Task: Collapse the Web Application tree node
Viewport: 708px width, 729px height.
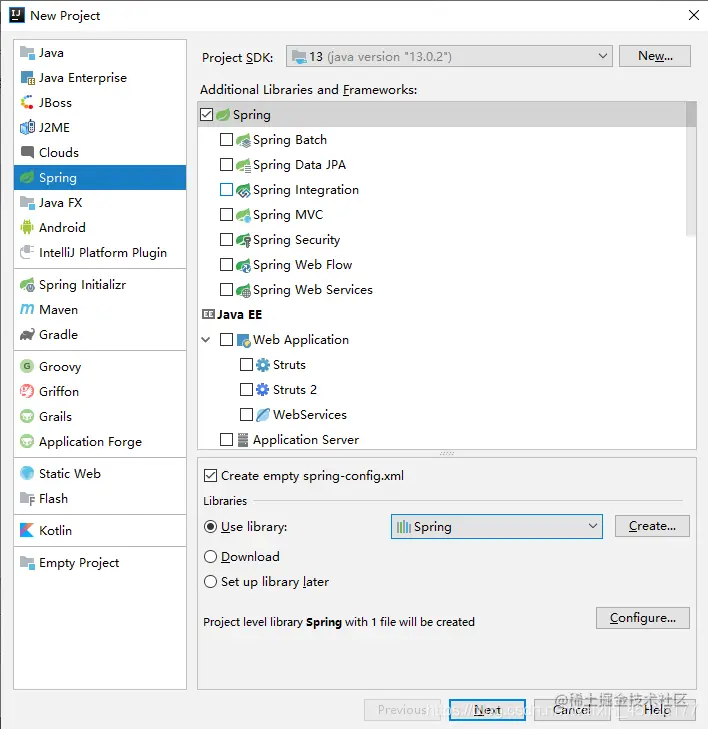Action: click(206, 340)
